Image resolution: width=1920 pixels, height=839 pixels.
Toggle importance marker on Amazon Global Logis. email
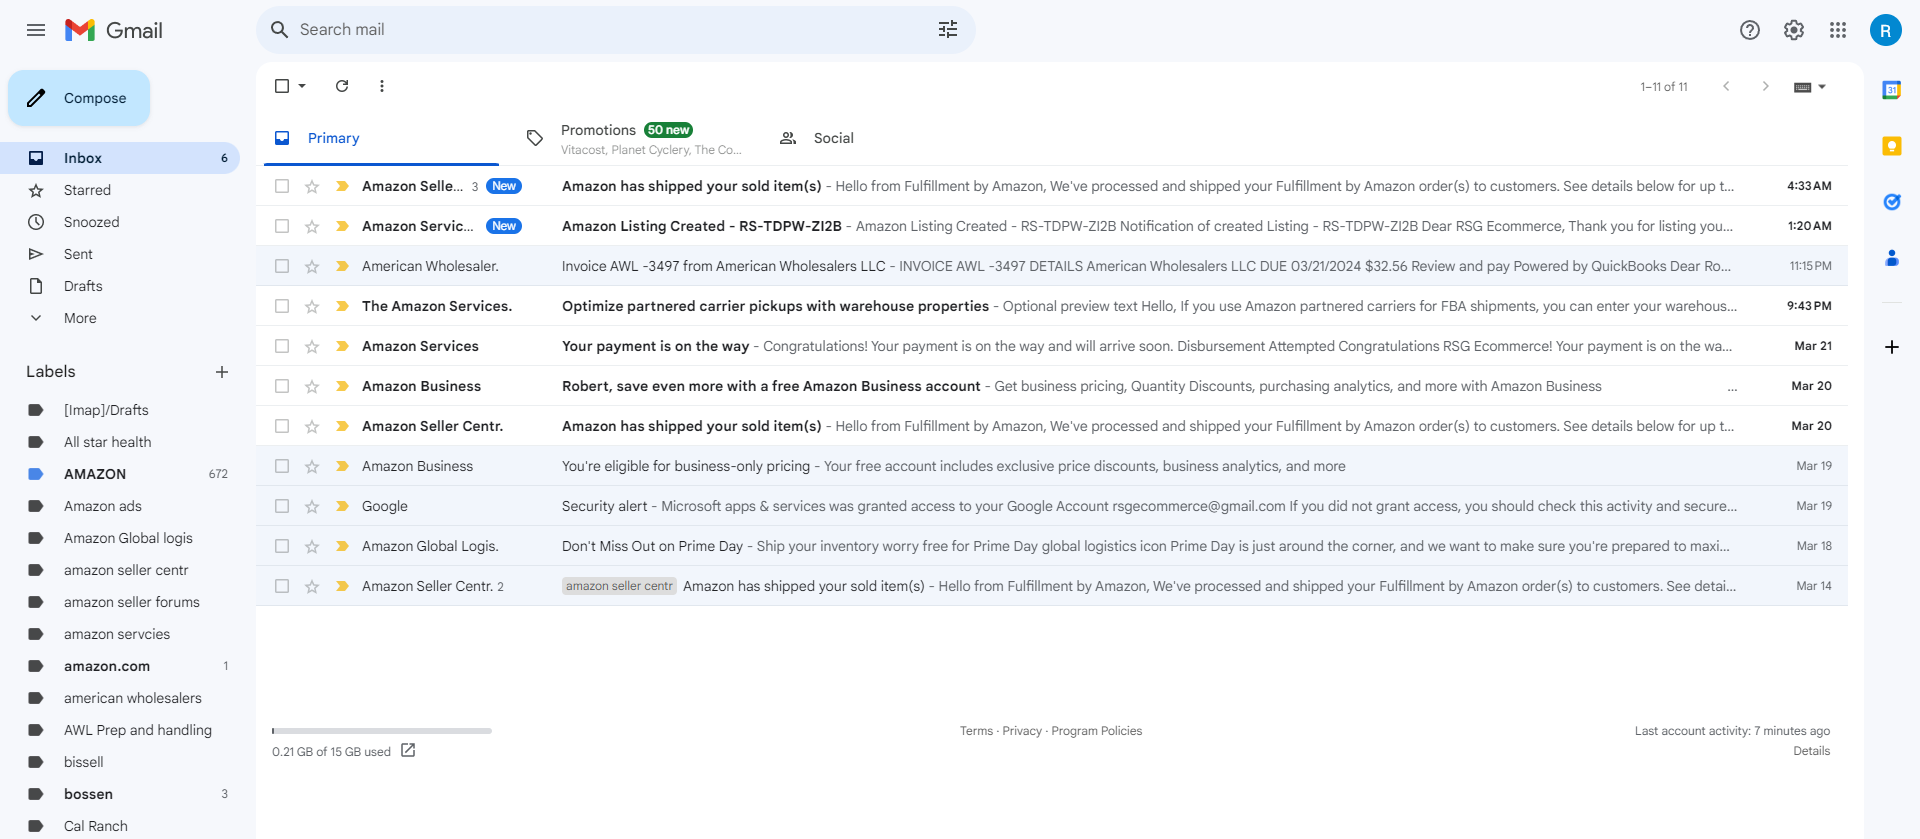342,546
